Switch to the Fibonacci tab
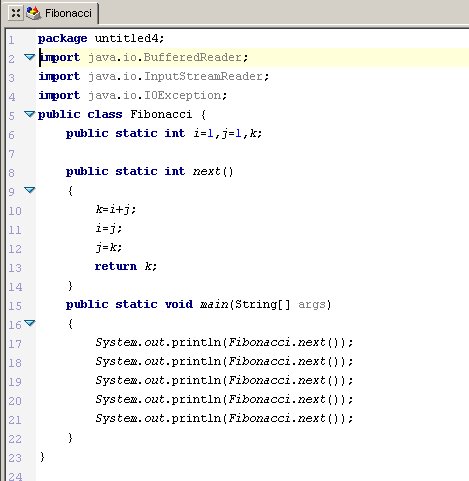469x481 pixels. [68, 13]
